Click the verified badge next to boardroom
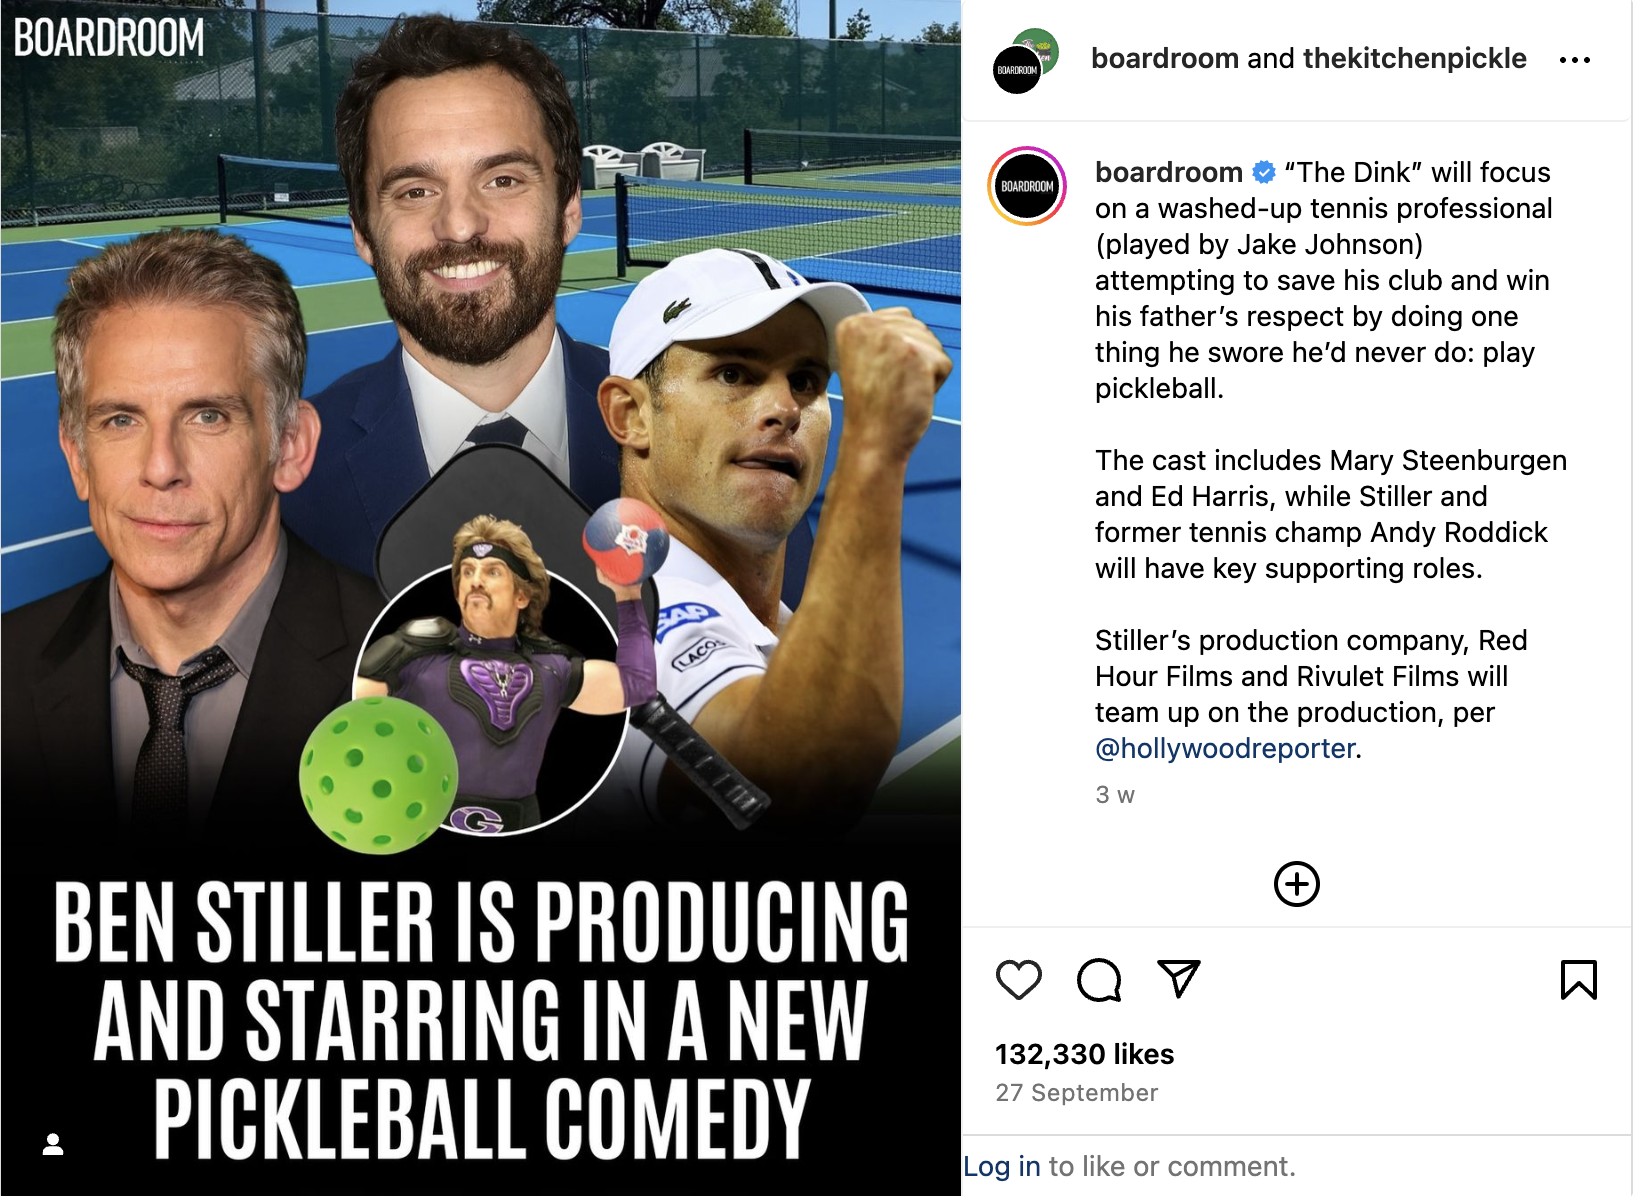1634x1196 pixels. (1264, 172)
